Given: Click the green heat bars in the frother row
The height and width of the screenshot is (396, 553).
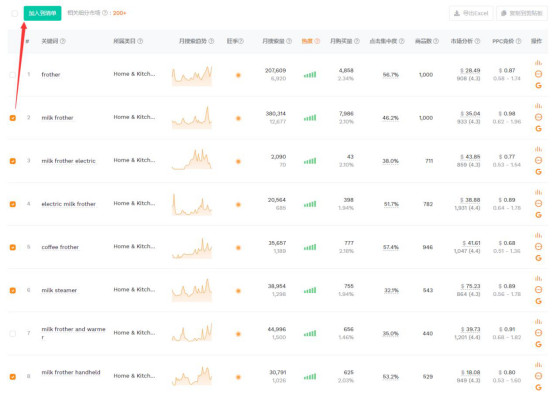Looking at the screenshot, I should [310, 74].
